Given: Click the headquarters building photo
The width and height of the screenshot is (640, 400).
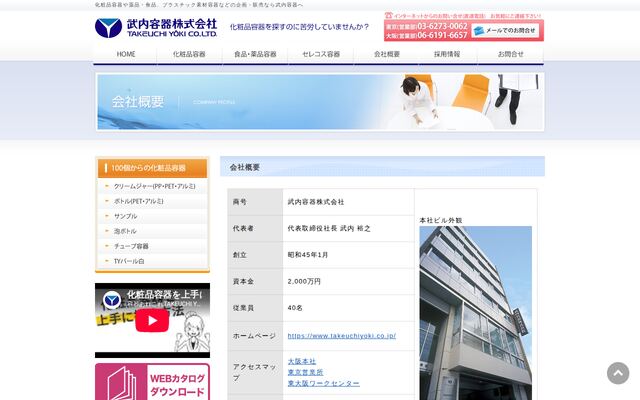Looking at the screenshot, I should click(x=476, y=313).
